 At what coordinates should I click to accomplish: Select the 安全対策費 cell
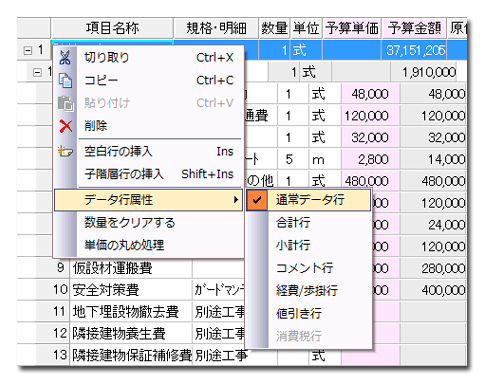pos(131,290)
